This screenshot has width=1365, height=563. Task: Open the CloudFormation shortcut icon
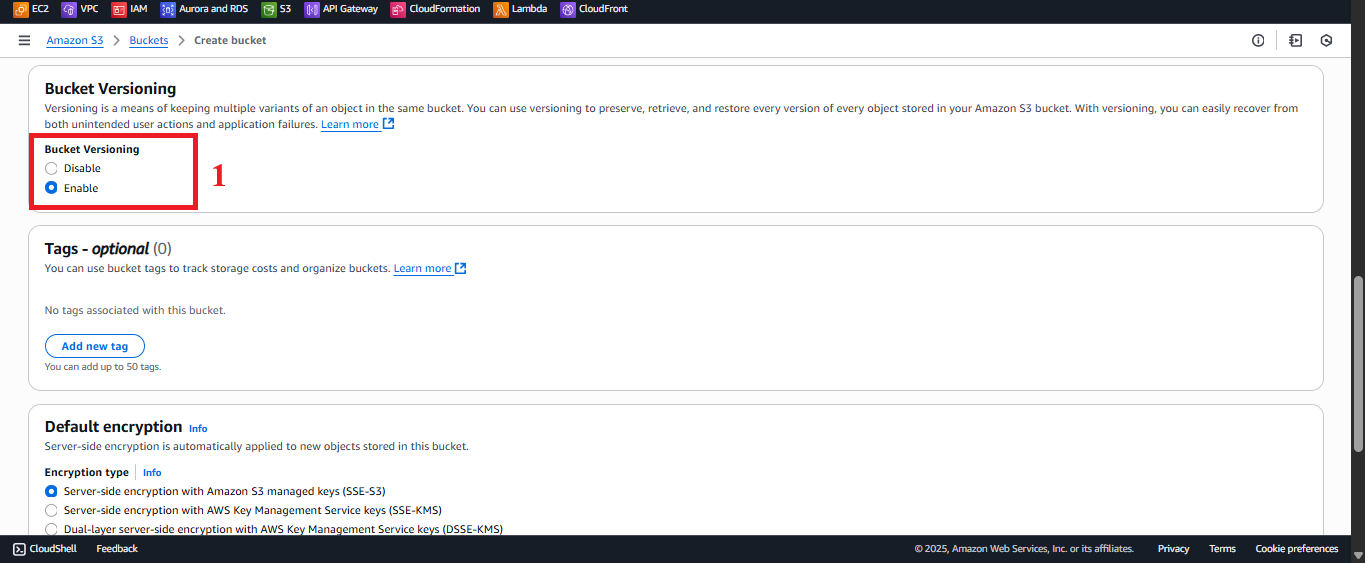pyautogui.click(x=398, y=9)
